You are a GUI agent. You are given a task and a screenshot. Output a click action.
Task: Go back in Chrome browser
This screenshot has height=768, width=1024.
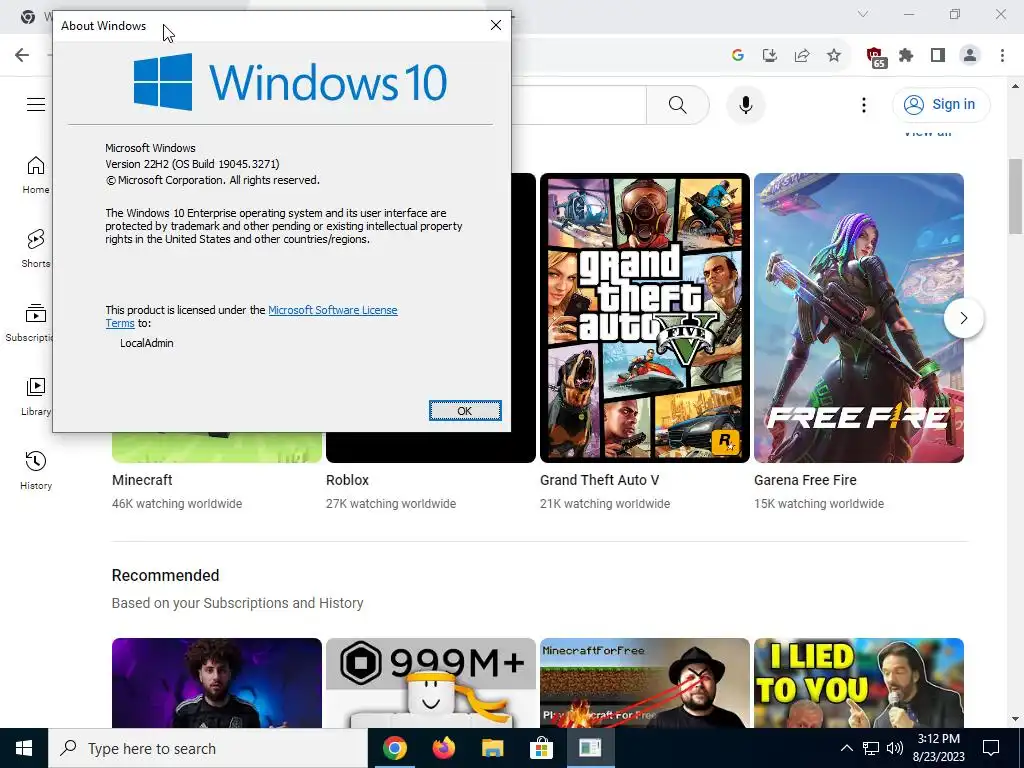[x=22, y=55]
